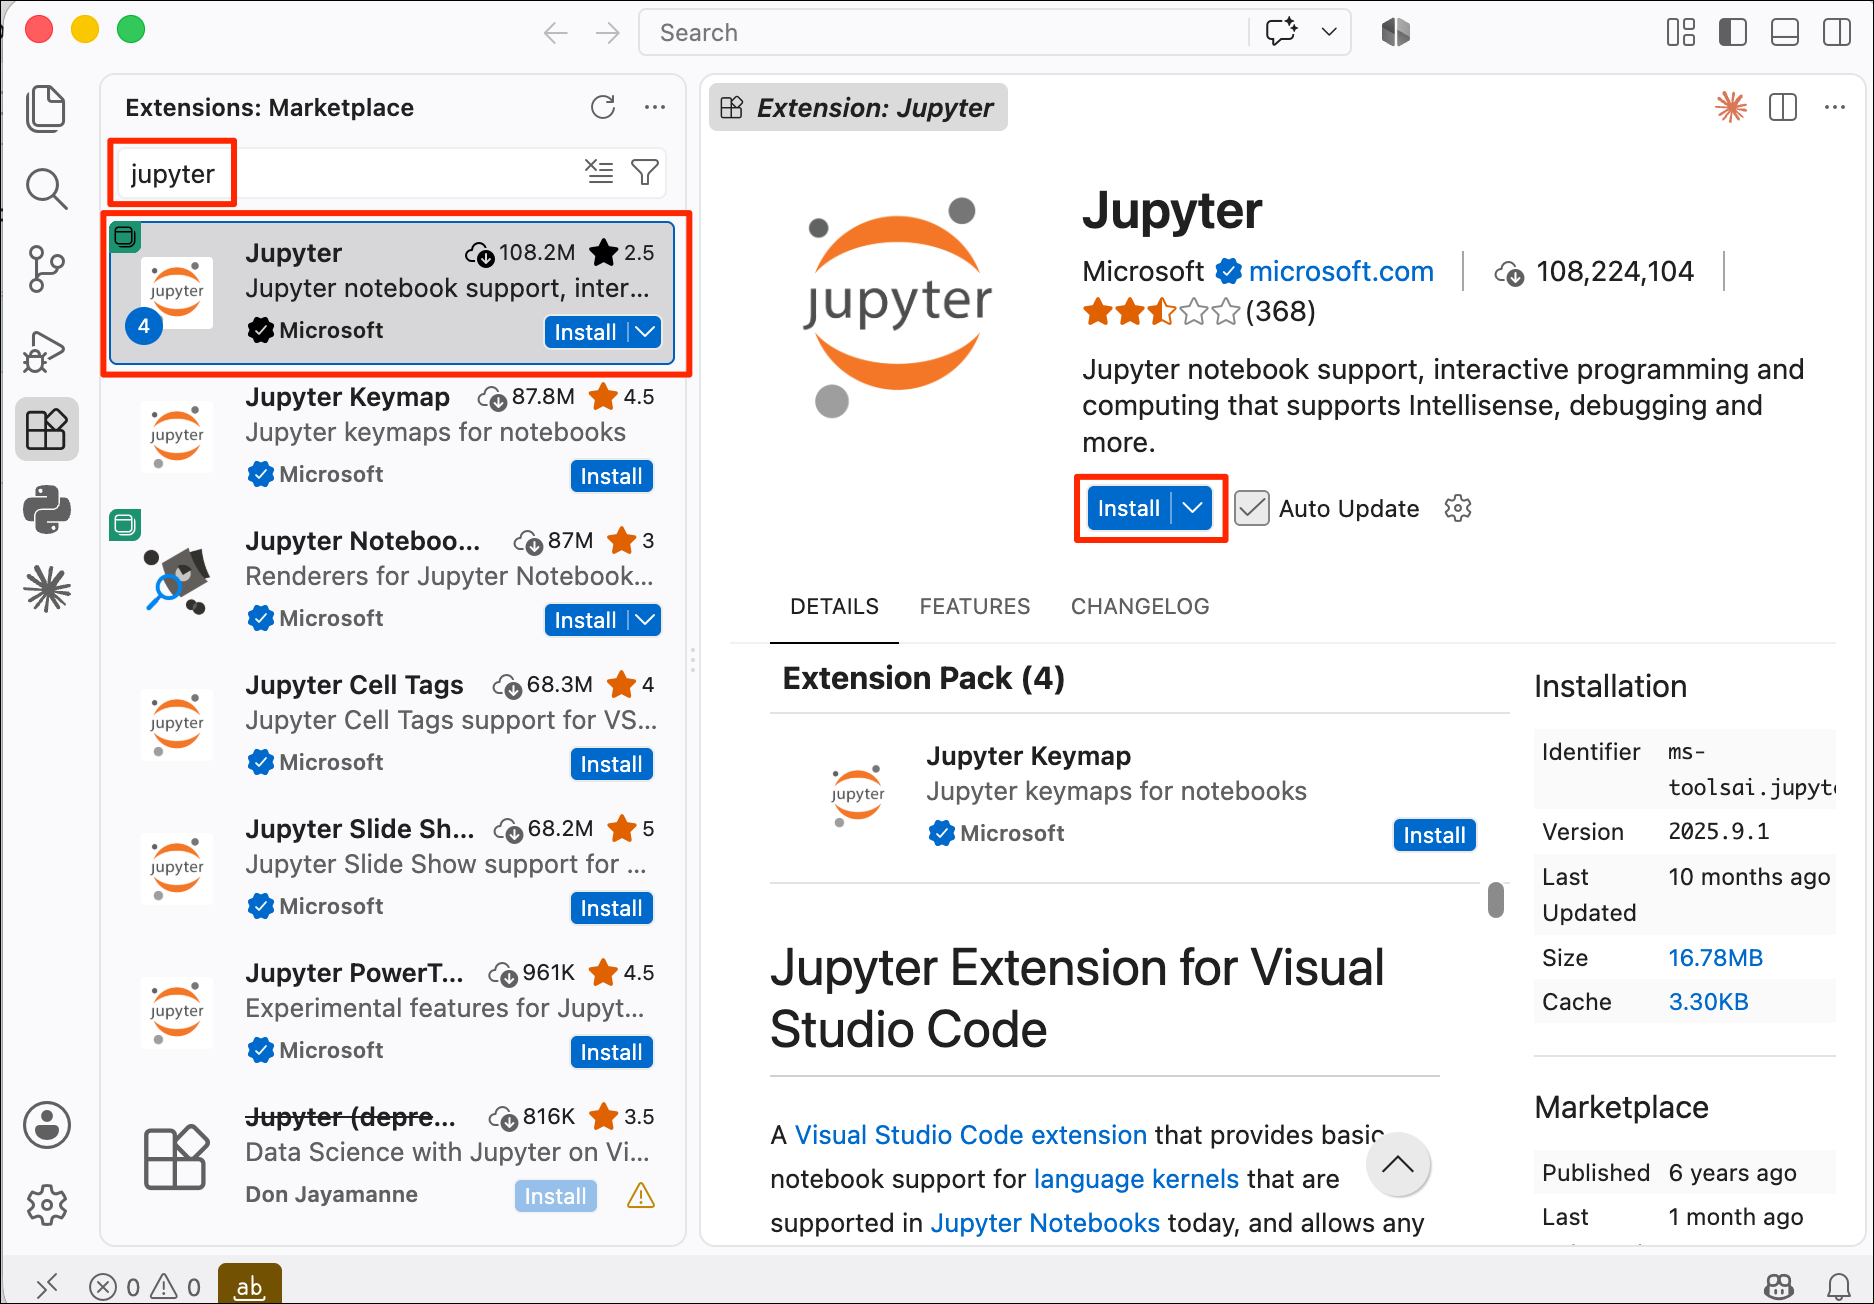
Task: Toggle the bottom panel visibility
Action: tap(1785, 32)
